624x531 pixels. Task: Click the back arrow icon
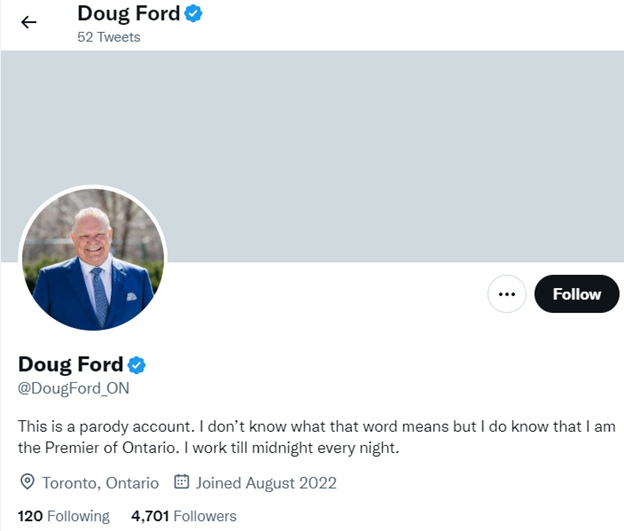point(29,22)
